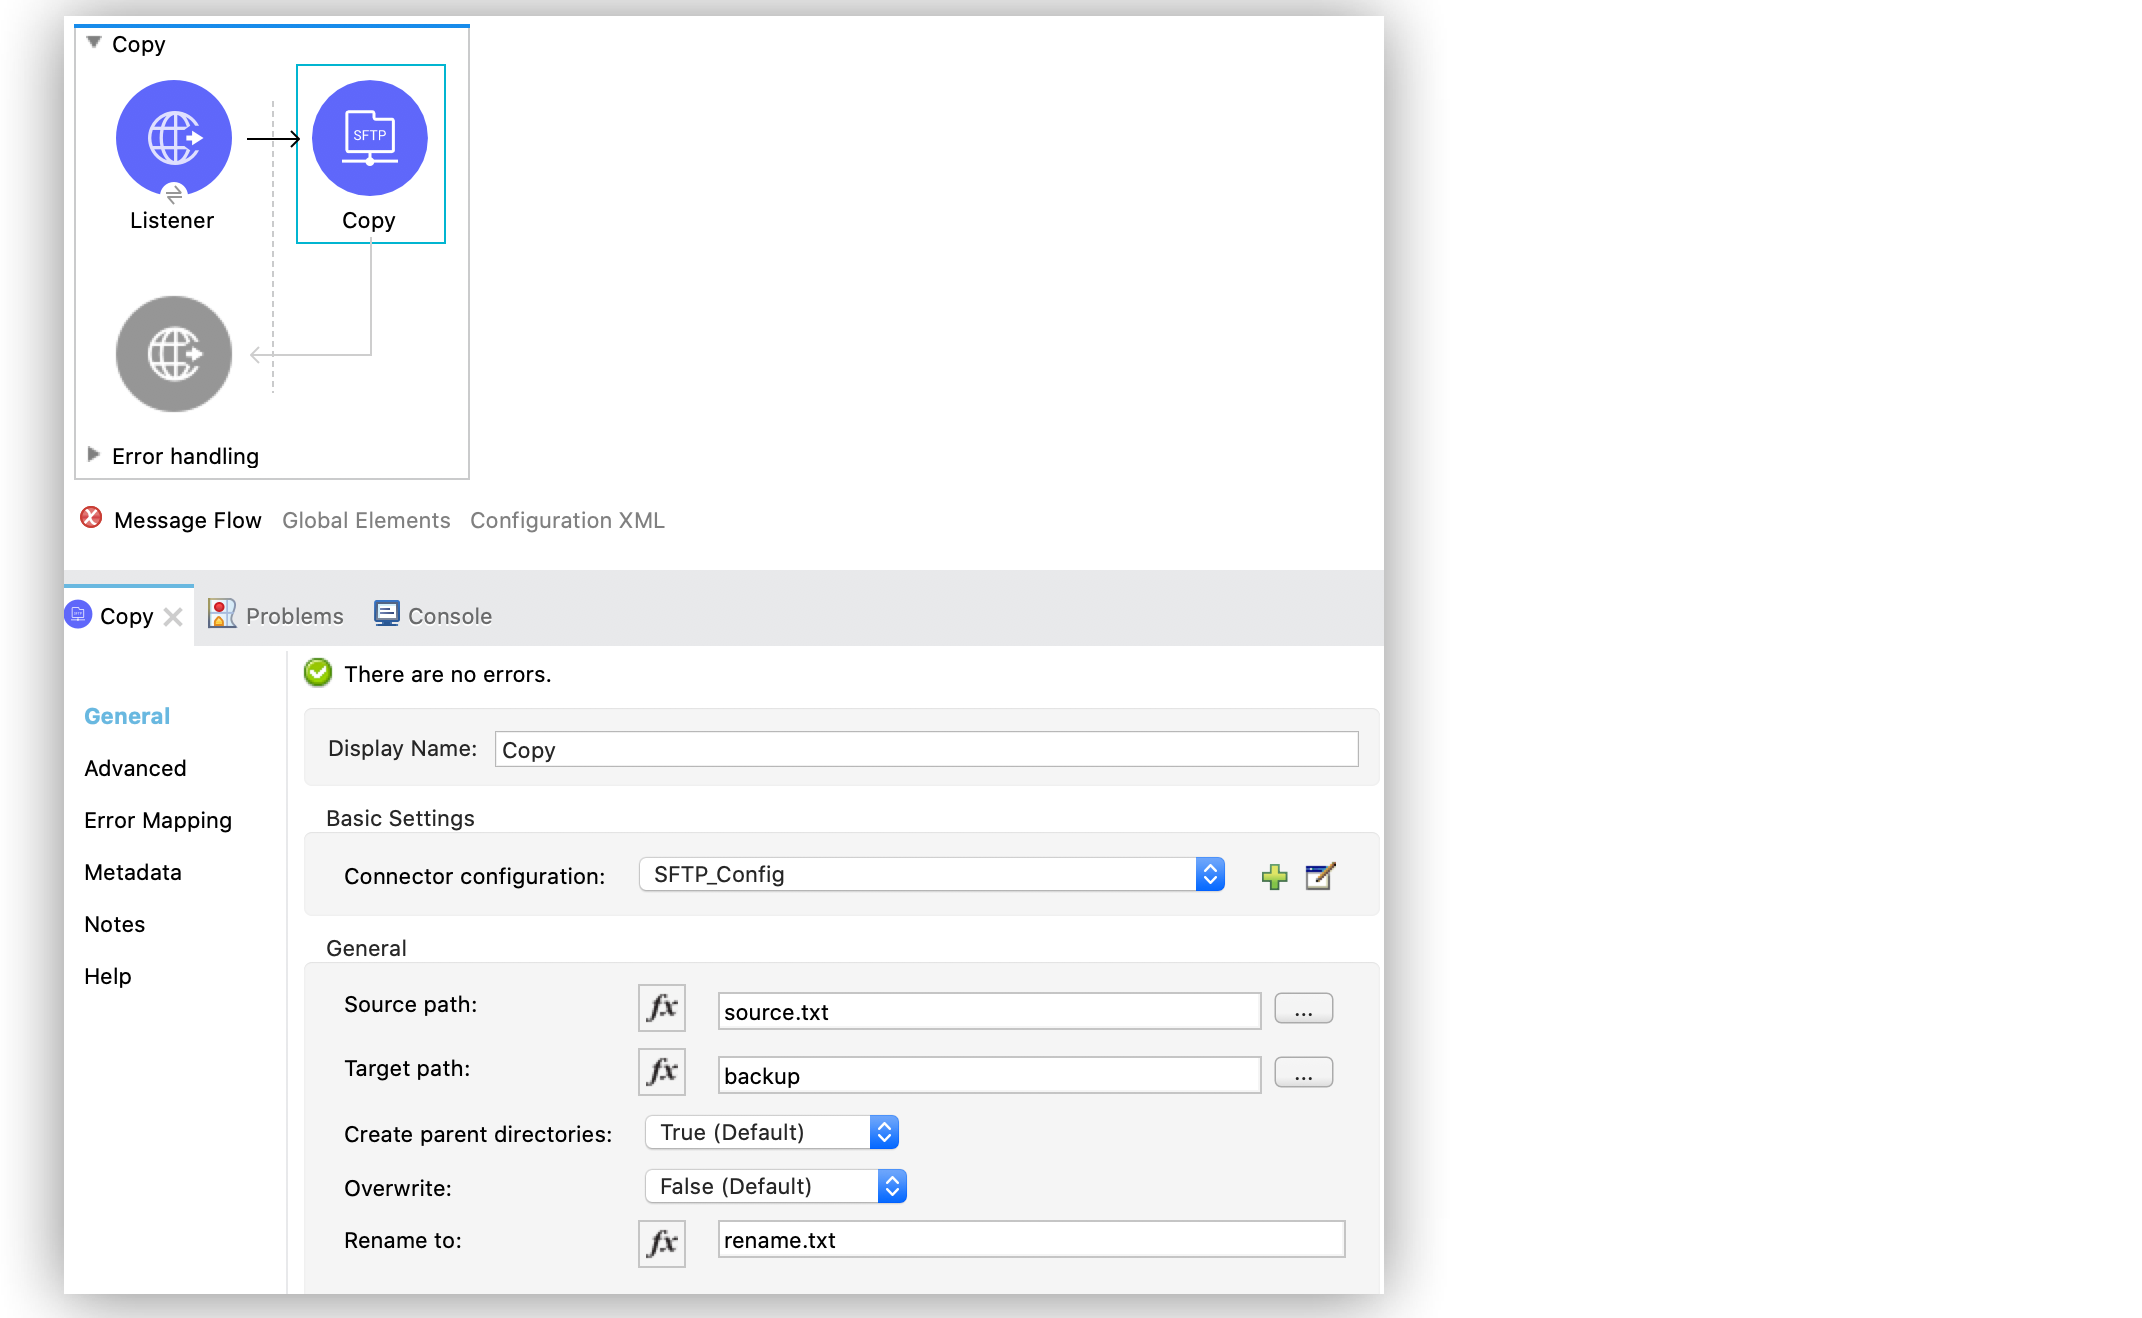The height and width of the screenshot is (1318, 2142).
Task: Click the green no-errors checkmark icon
Action: [317, 673]
